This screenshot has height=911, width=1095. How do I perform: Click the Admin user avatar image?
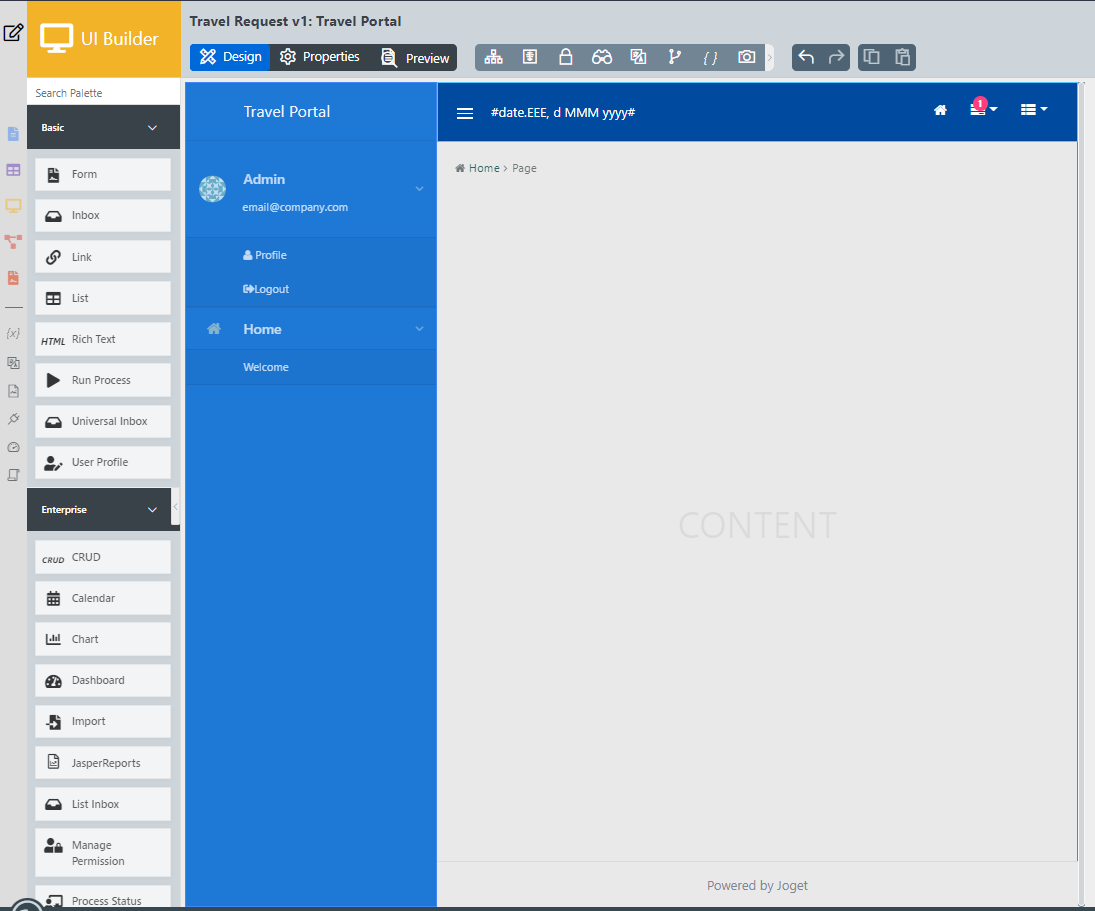[x=212, y=189]
